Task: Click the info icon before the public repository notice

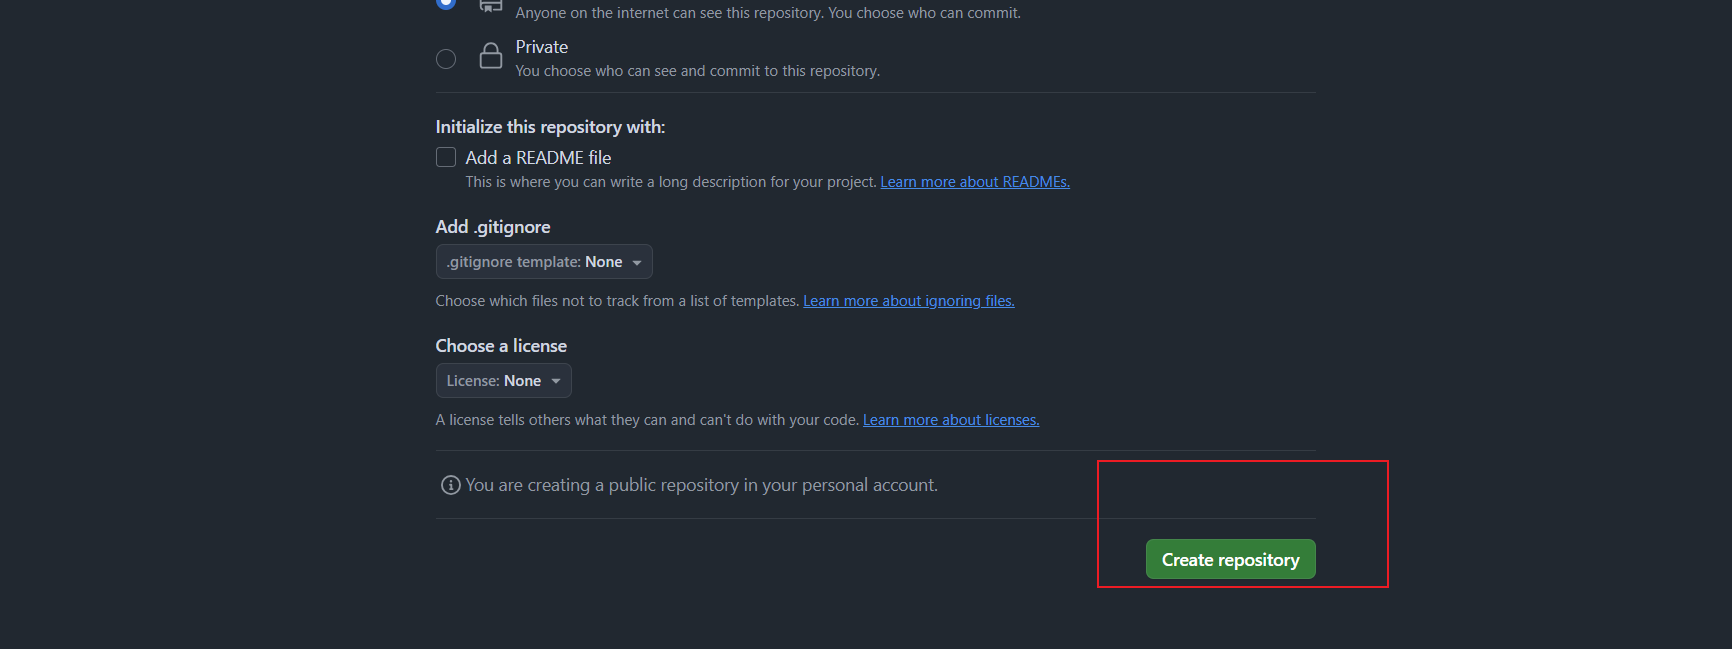Action: click(x=451, y=485)
